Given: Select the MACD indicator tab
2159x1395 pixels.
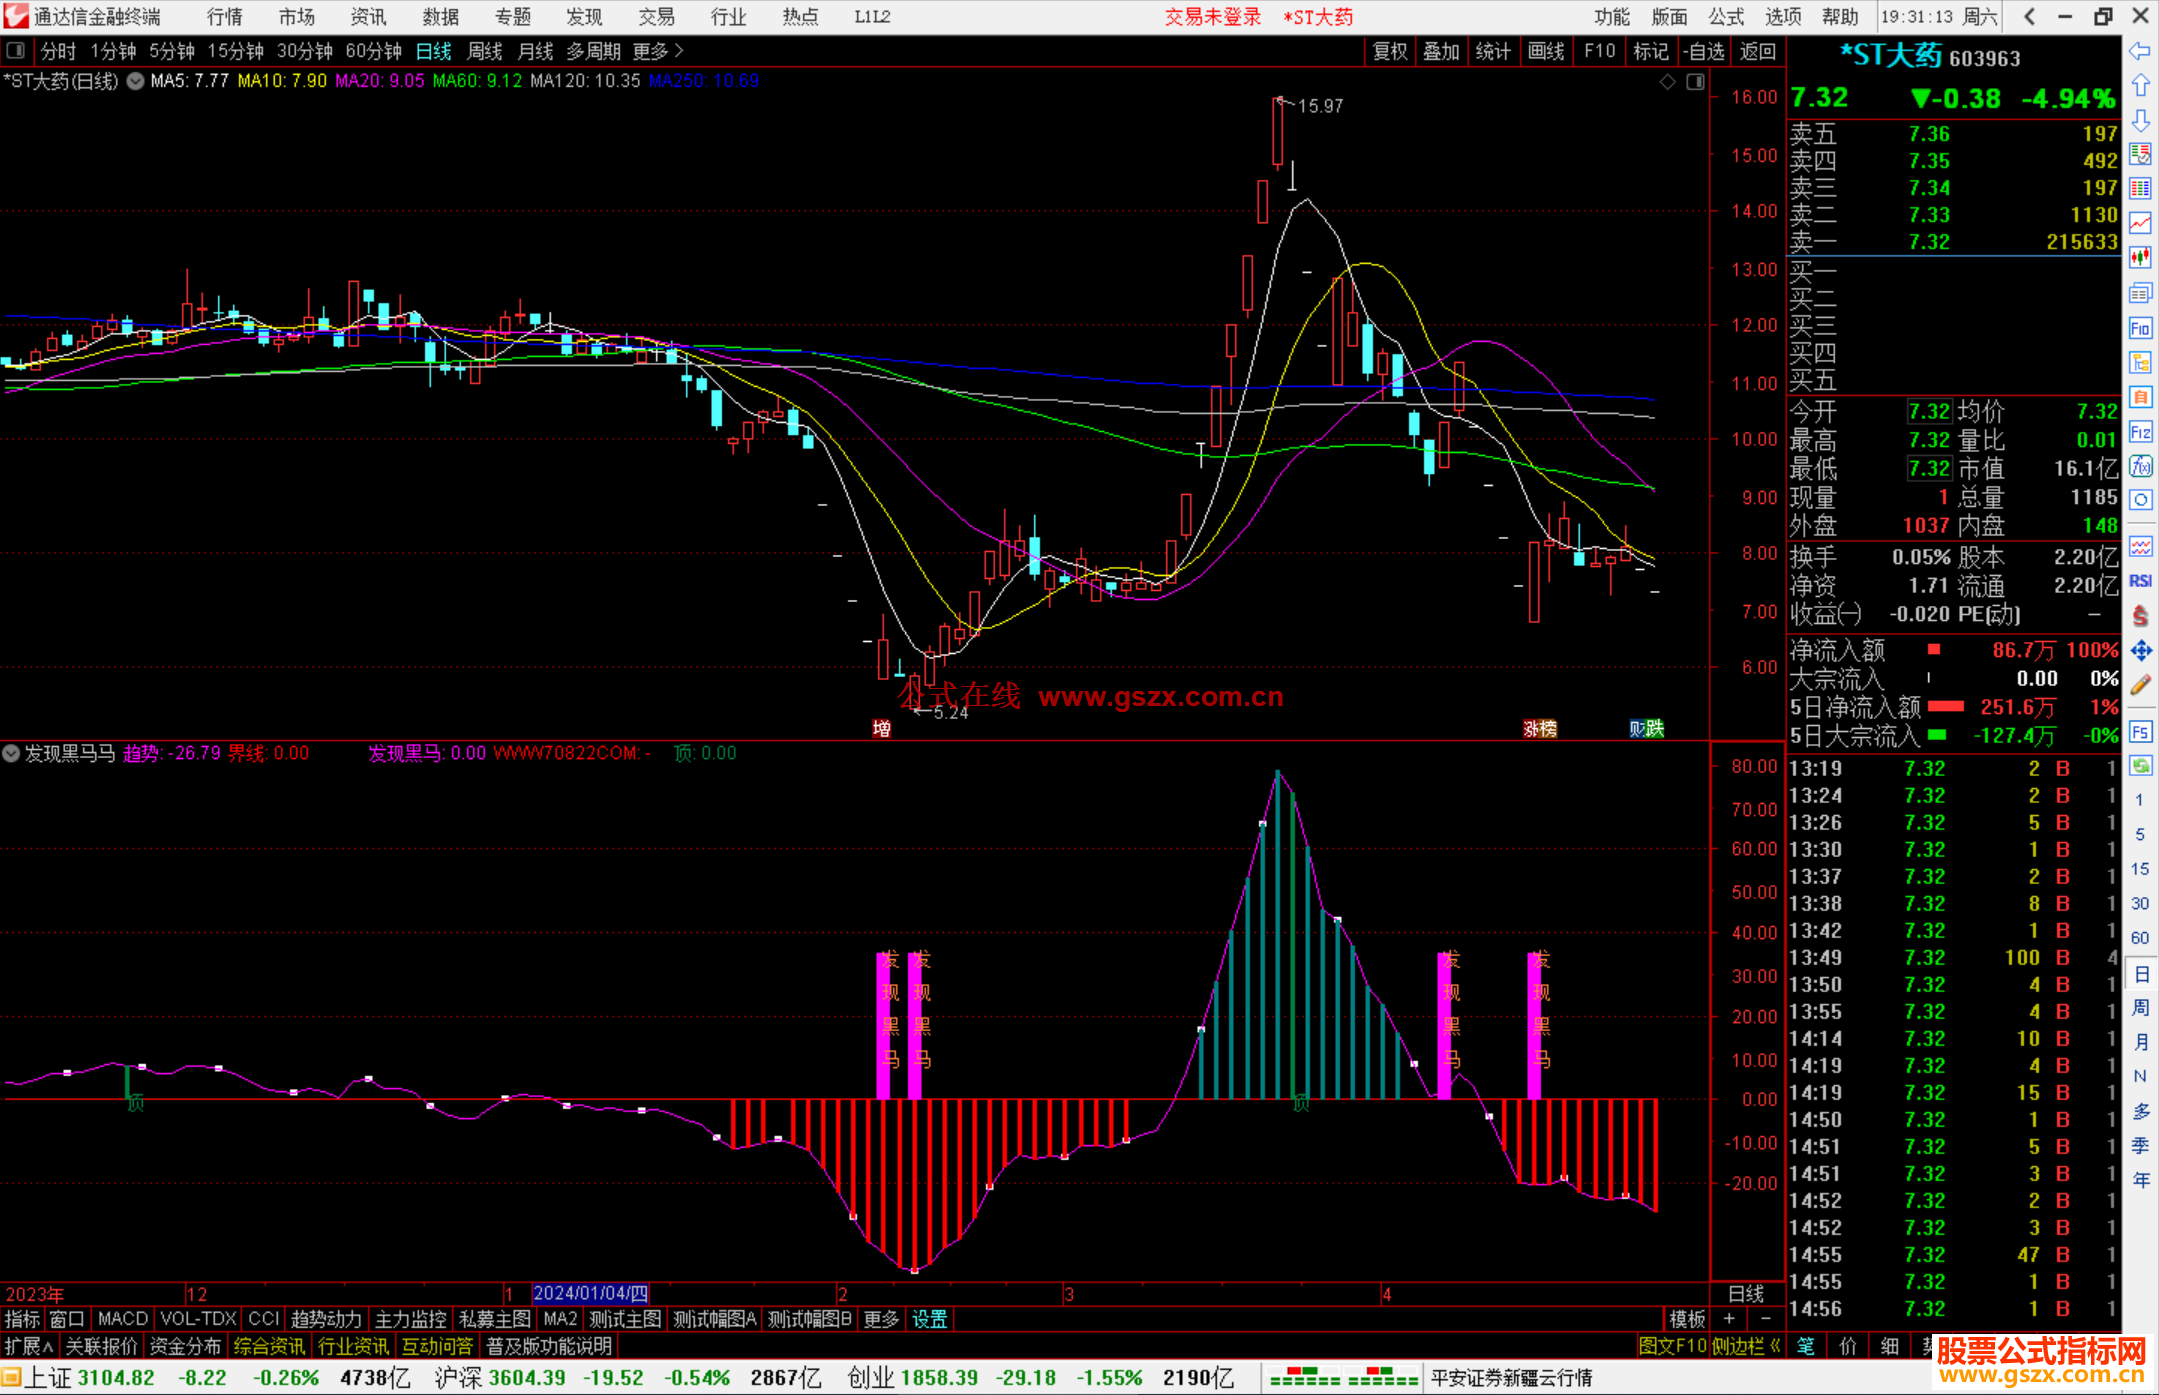Looking at the screenshot, I should coord(122,1319).
